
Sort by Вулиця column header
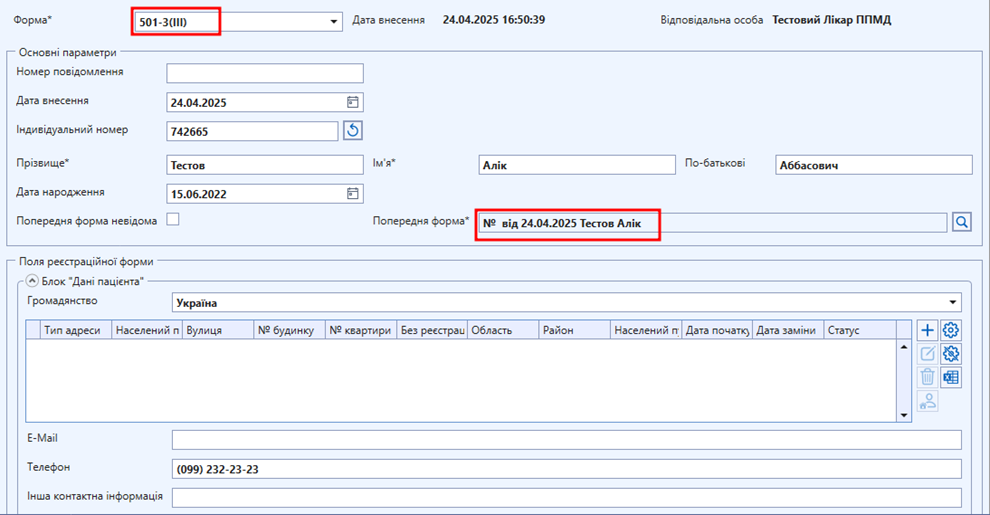click(x=218, y=330)
